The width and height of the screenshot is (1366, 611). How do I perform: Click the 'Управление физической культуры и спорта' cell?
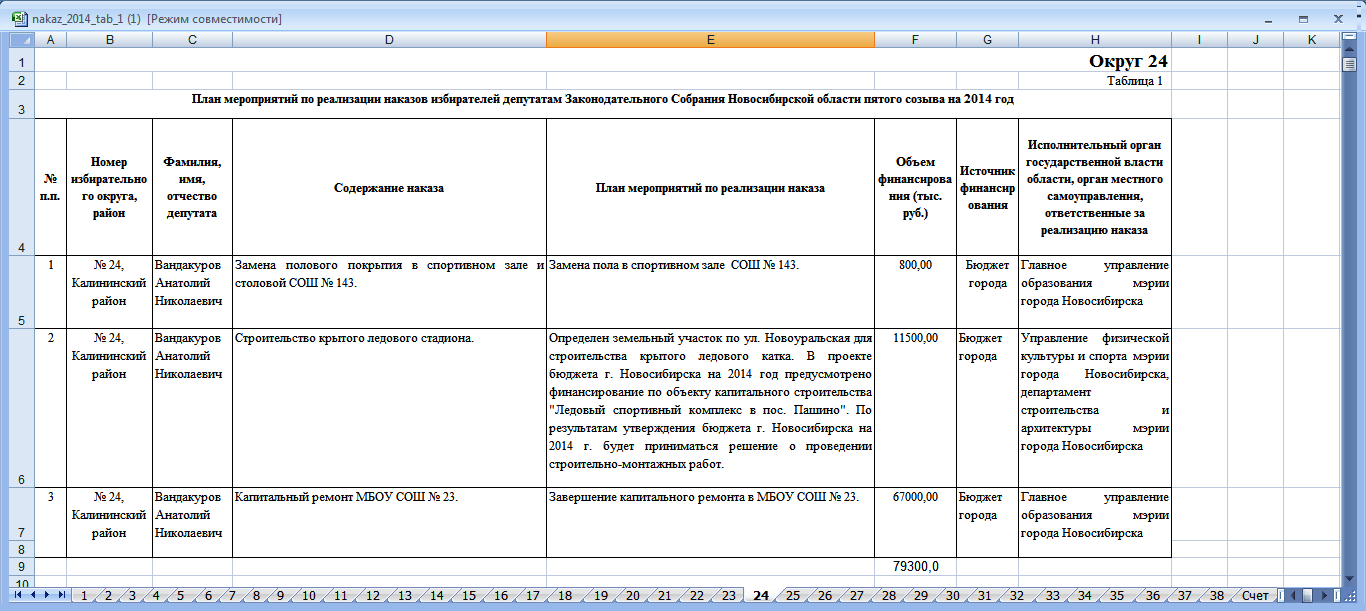pyautogui.click(x=1095, y=408)
